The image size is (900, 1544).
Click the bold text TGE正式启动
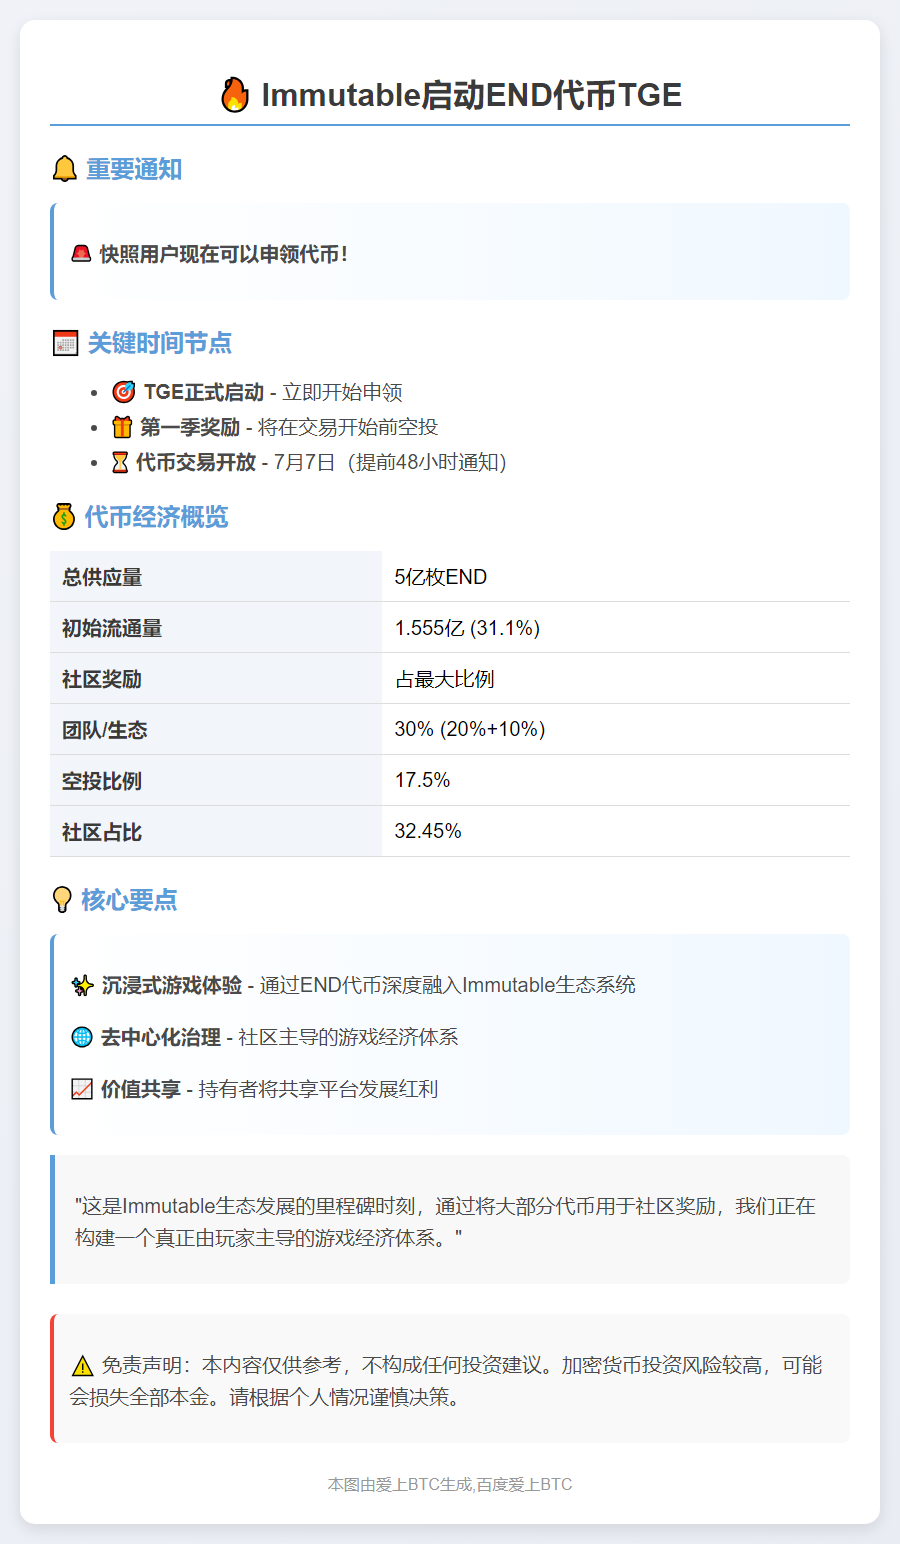point(204,392)
